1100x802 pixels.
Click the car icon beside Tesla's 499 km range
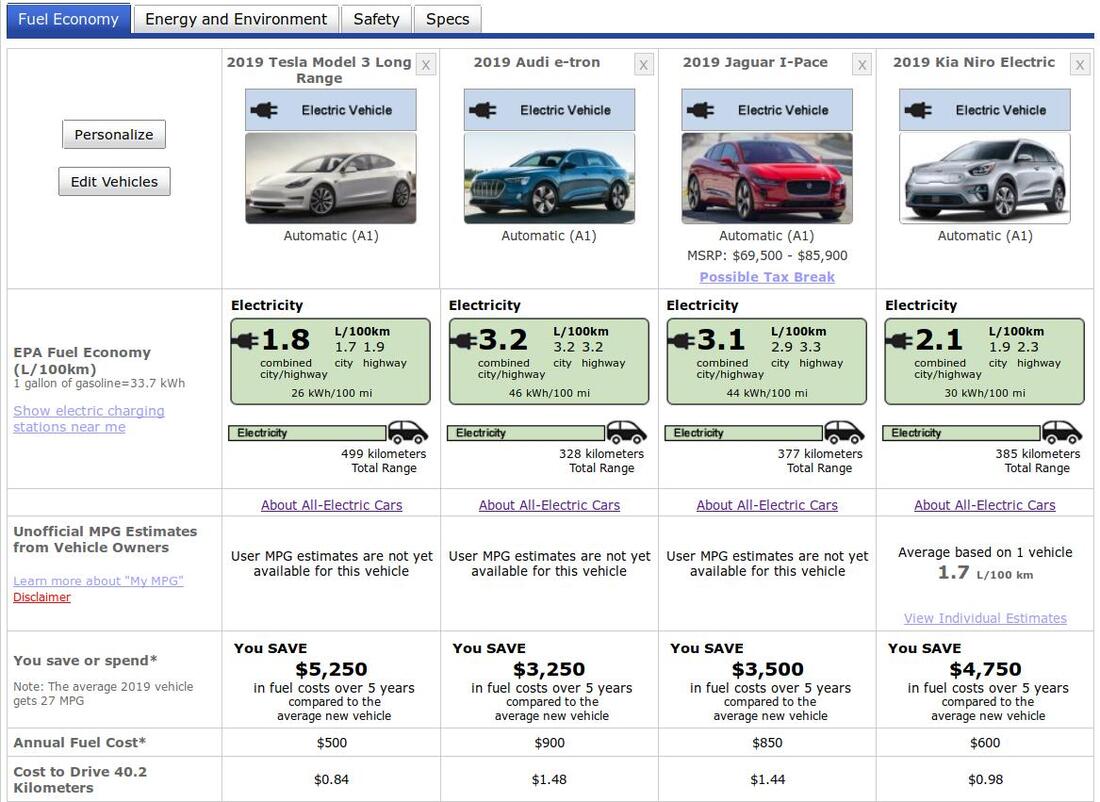tap(408, 432)
